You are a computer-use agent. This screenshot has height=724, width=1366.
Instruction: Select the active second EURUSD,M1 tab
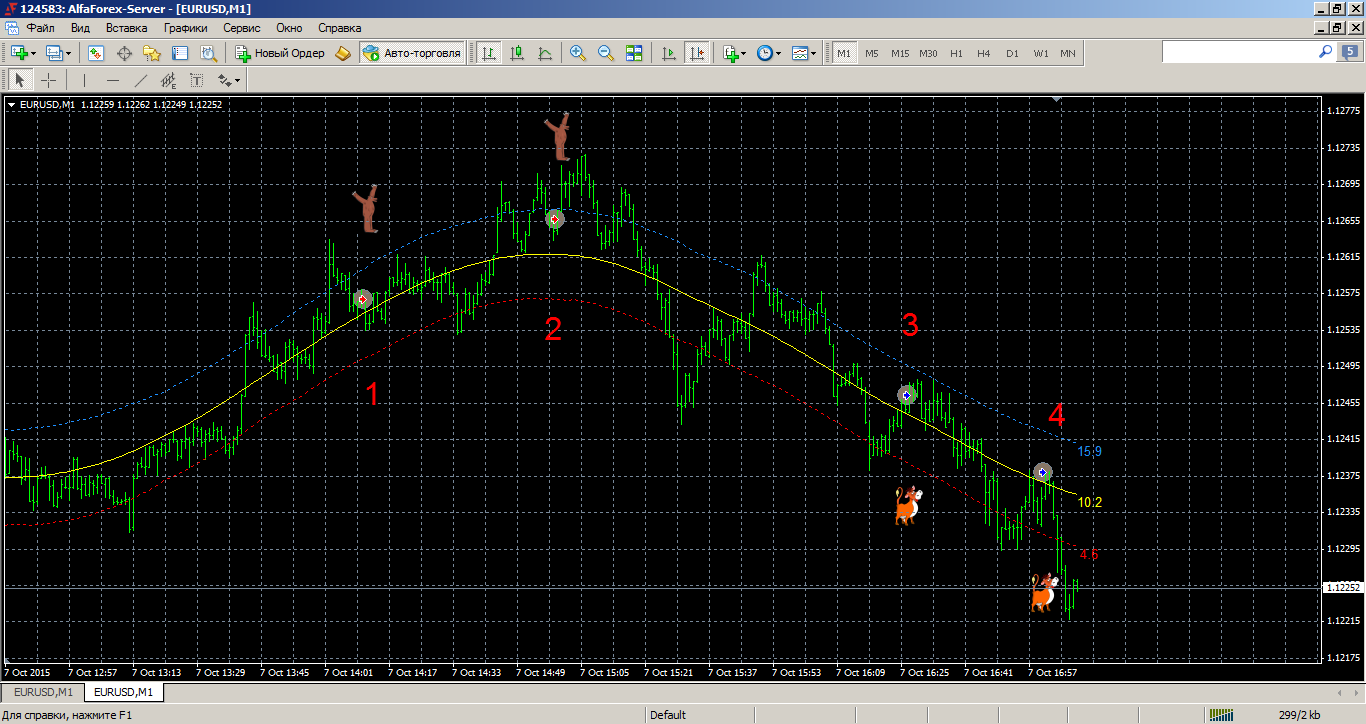pyautogui.click(x=124, y=692)
